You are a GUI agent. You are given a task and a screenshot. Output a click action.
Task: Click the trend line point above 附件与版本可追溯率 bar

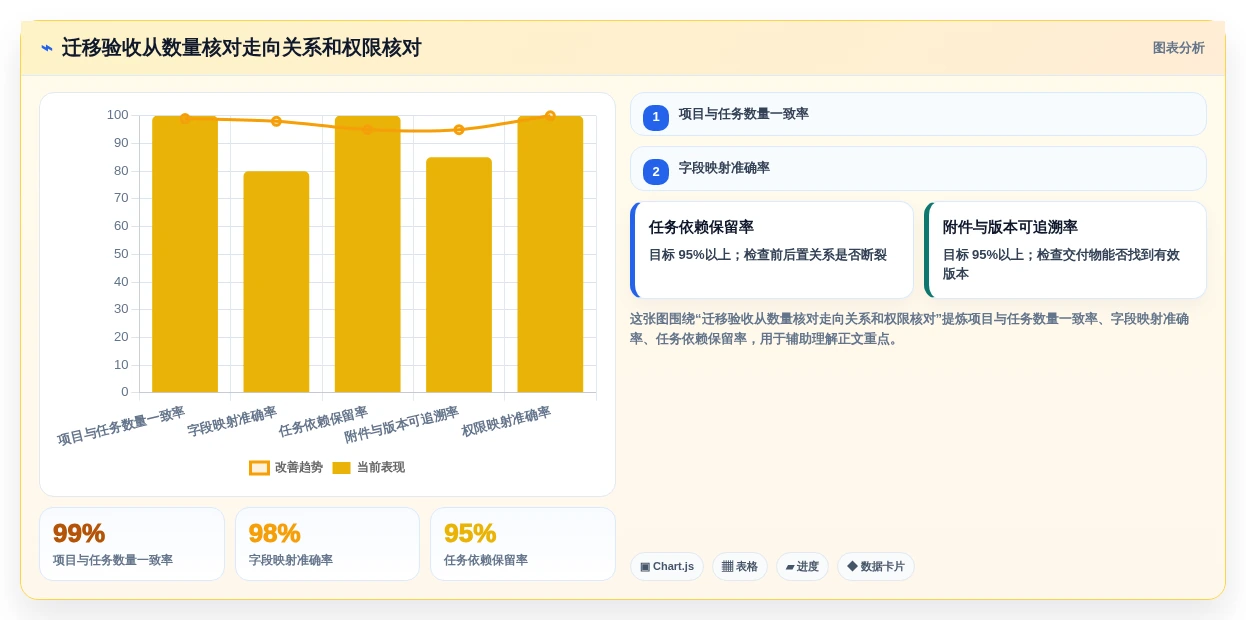pyautogui.click(x=459, y=129)
